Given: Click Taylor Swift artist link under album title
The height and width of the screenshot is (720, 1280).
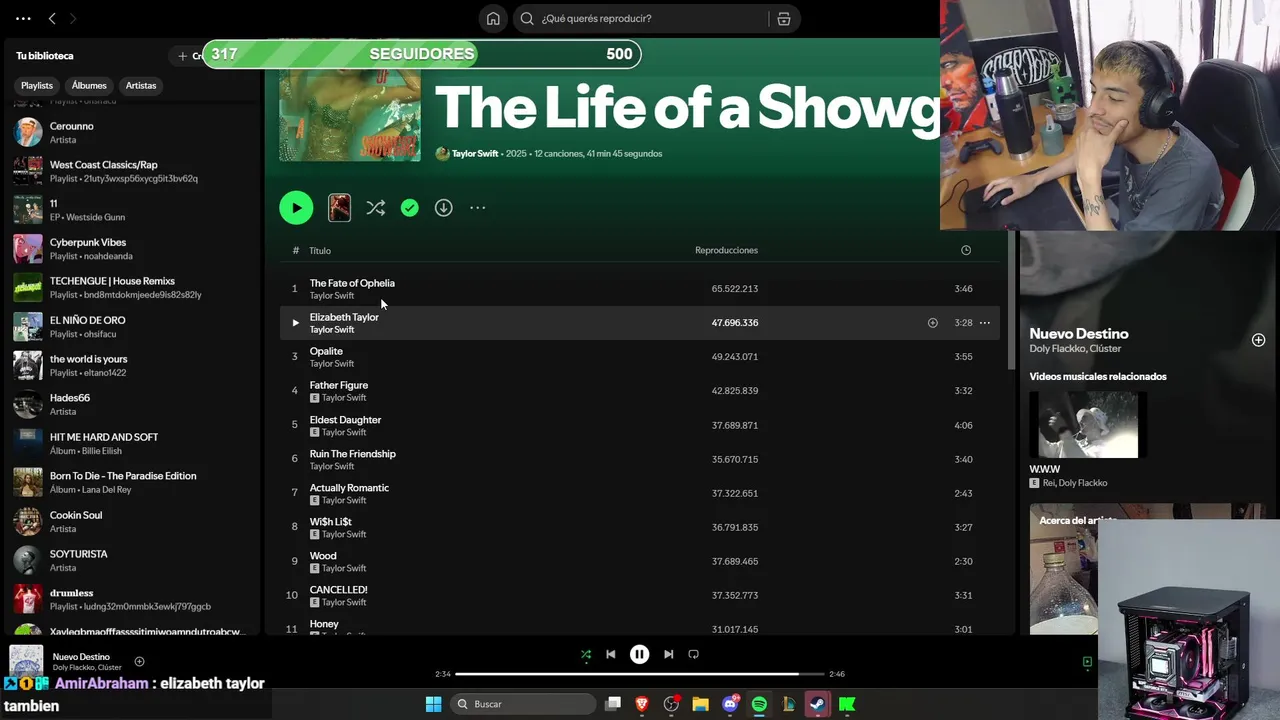Looking at the screenshot, I should pyautogui.click(x=474, y=154).
